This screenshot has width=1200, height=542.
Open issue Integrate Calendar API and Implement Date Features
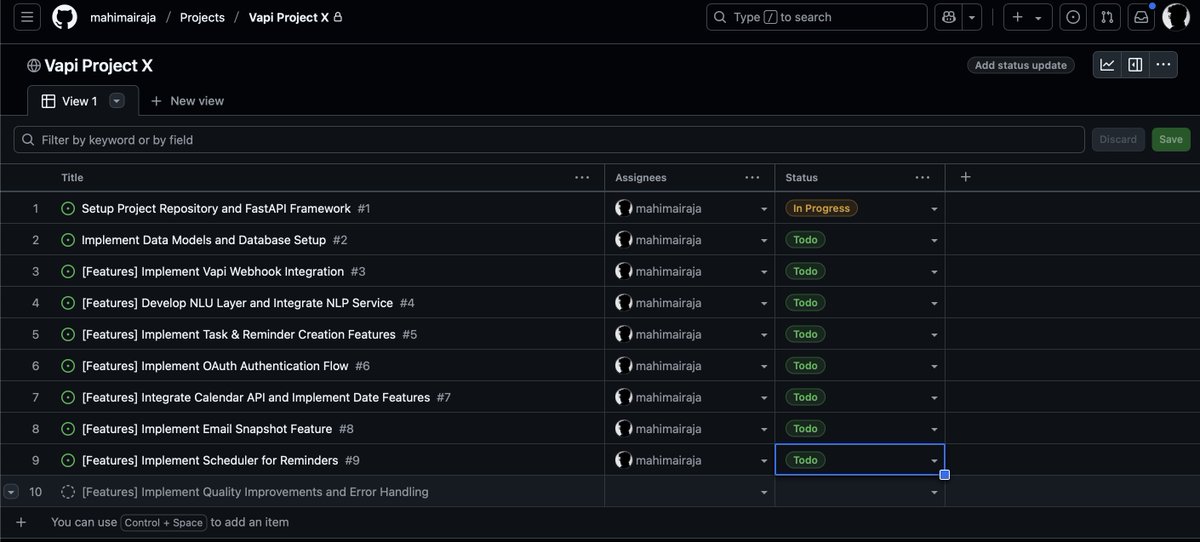pos(256,397)
